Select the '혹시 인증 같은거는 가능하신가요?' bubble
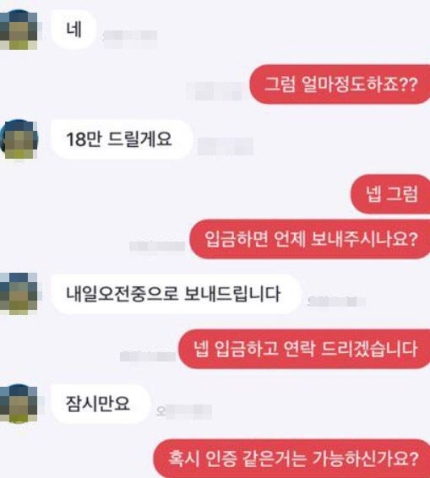 pos(292,459)
